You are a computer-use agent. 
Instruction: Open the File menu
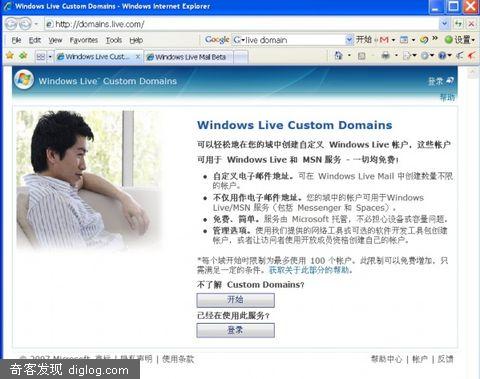pyautogui.click(x=16, y=40)
